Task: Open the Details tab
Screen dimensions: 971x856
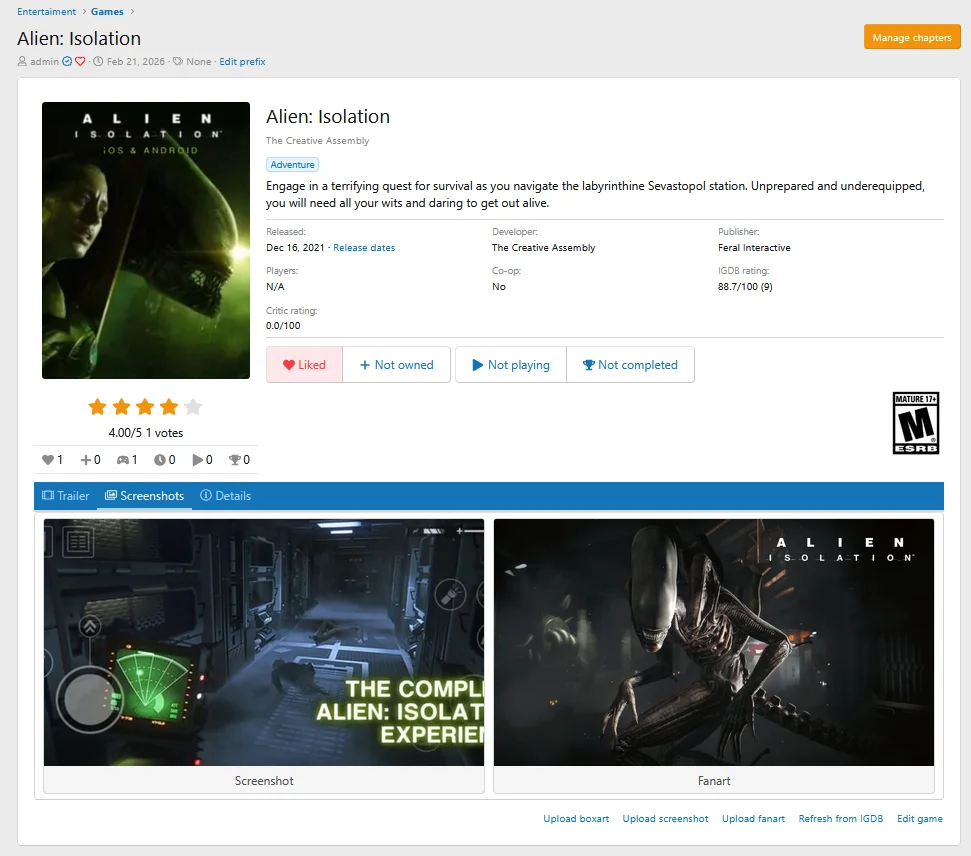Action: click(225, 496)
